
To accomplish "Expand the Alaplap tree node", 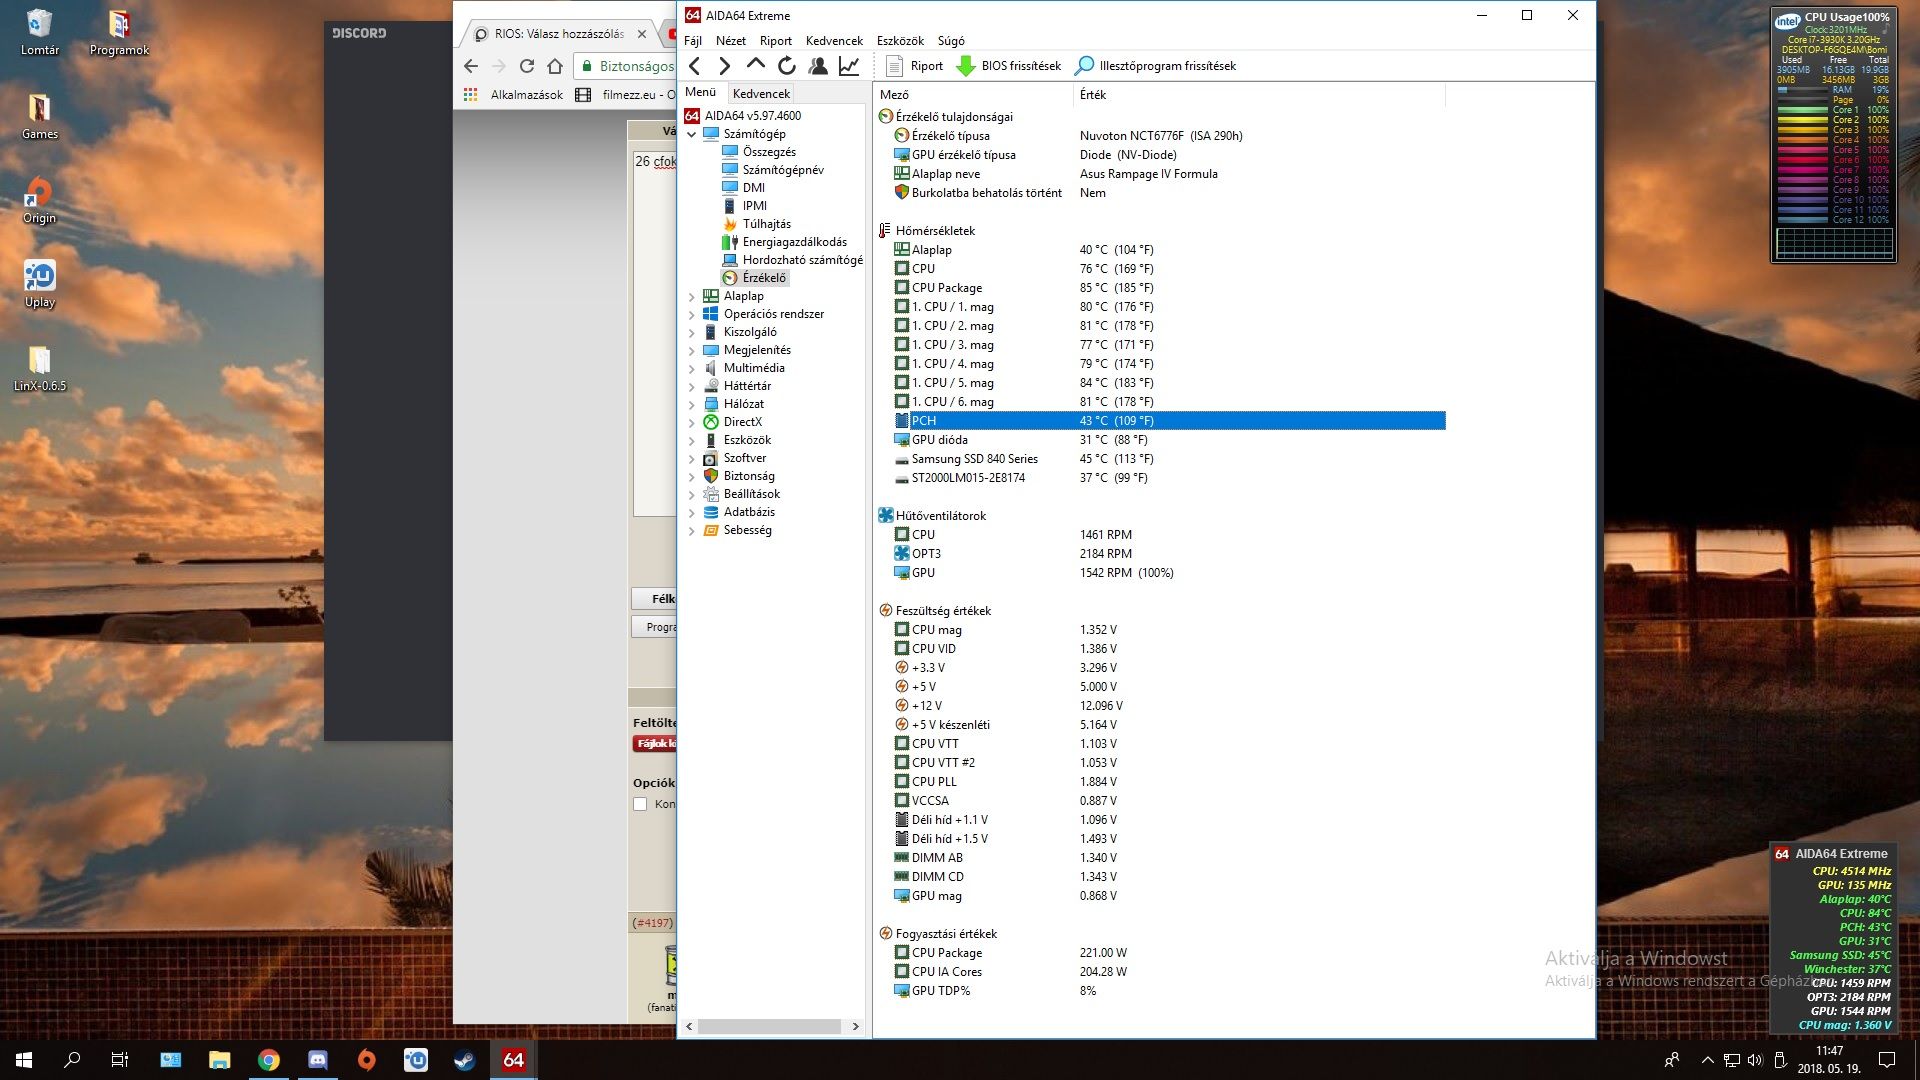I will click(691, 296).
